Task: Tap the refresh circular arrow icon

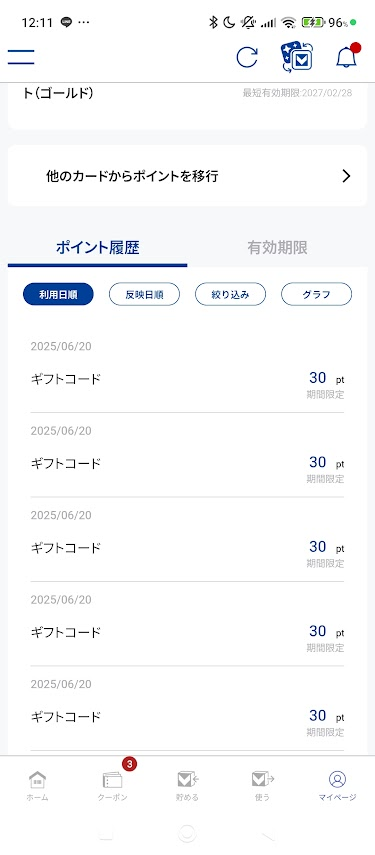Action: [247, 57]
